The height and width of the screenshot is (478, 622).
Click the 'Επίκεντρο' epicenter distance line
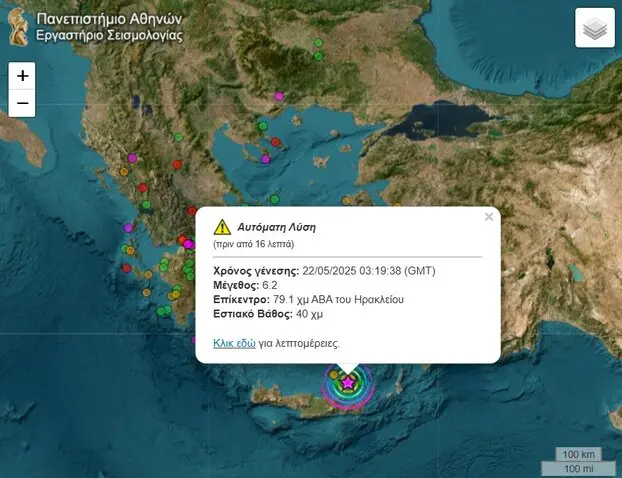tap(310, 299)
